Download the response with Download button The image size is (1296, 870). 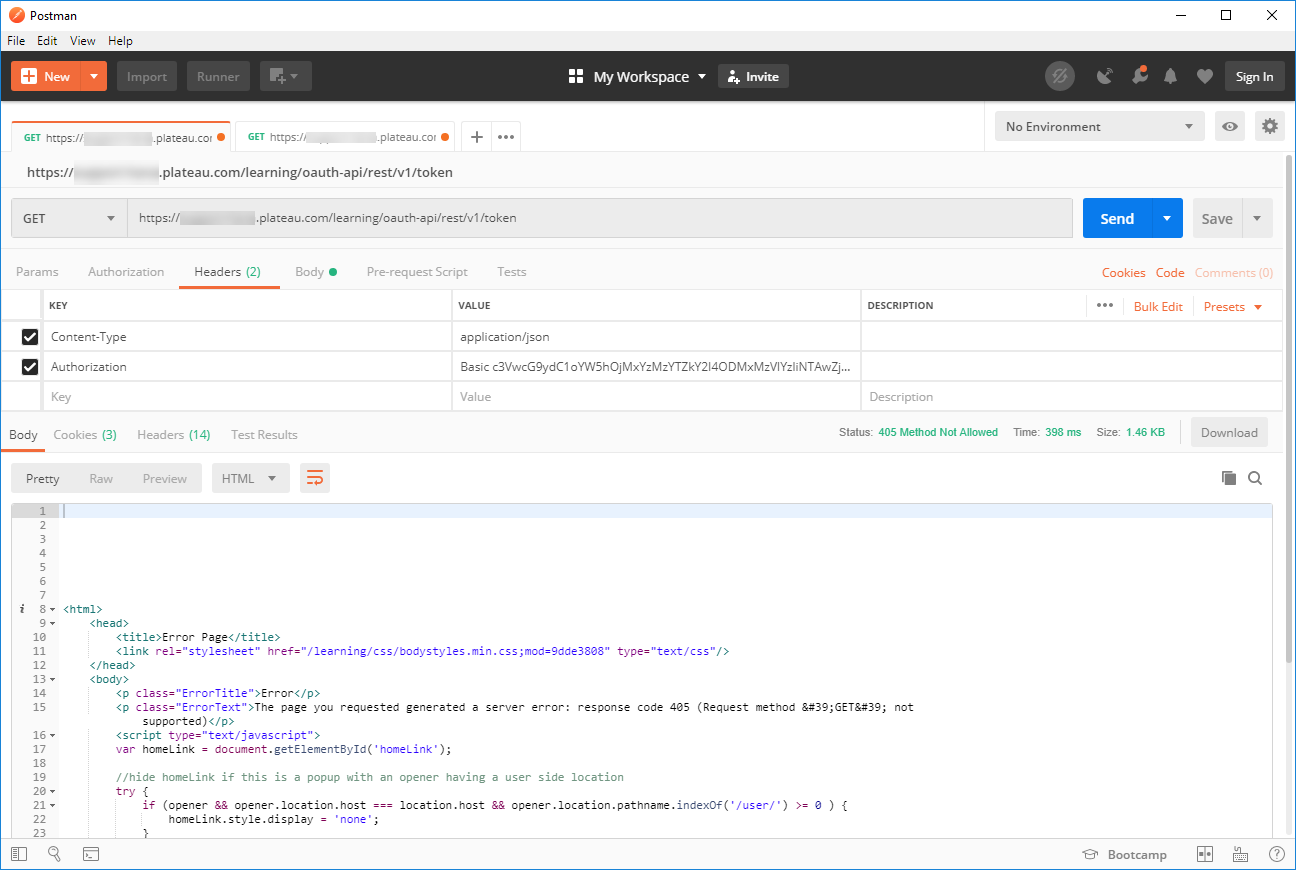tap(1230, 432)
